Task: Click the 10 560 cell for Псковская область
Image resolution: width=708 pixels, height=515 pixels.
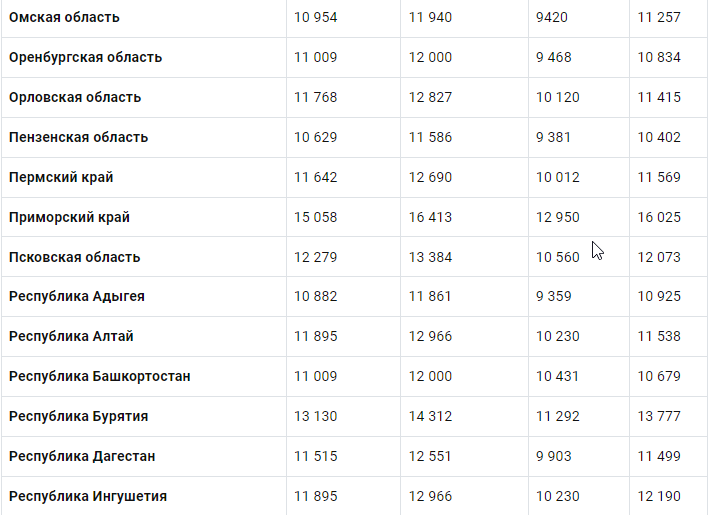Action: (558, 257)
